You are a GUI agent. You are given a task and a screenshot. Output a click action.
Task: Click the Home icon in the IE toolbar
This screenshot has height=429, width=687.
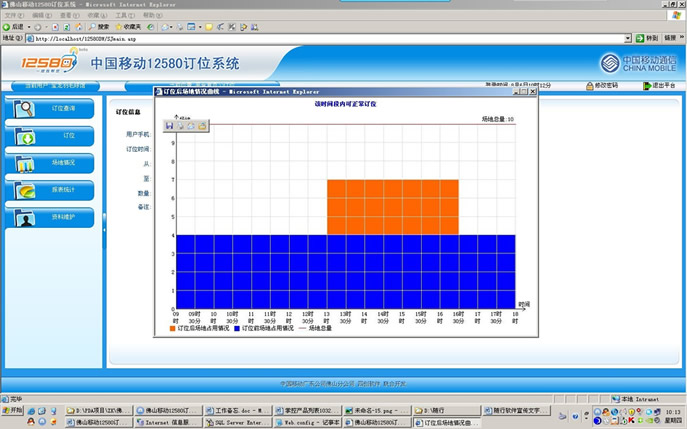click(78, 27)
